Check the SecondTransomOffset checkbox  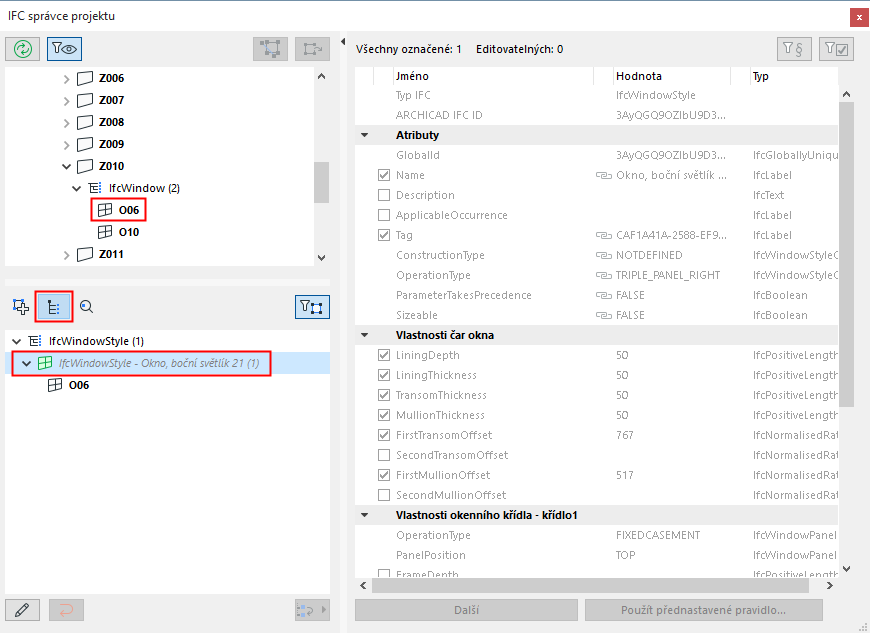(383, 455)
